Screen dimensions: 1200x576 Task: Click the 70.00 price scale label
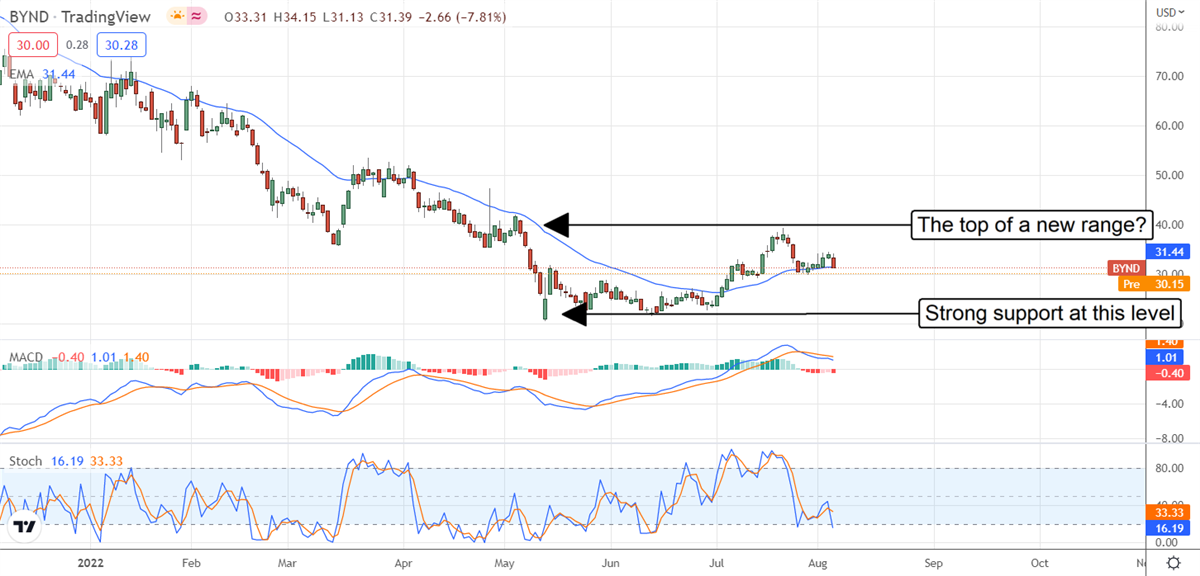(1170, 76)
